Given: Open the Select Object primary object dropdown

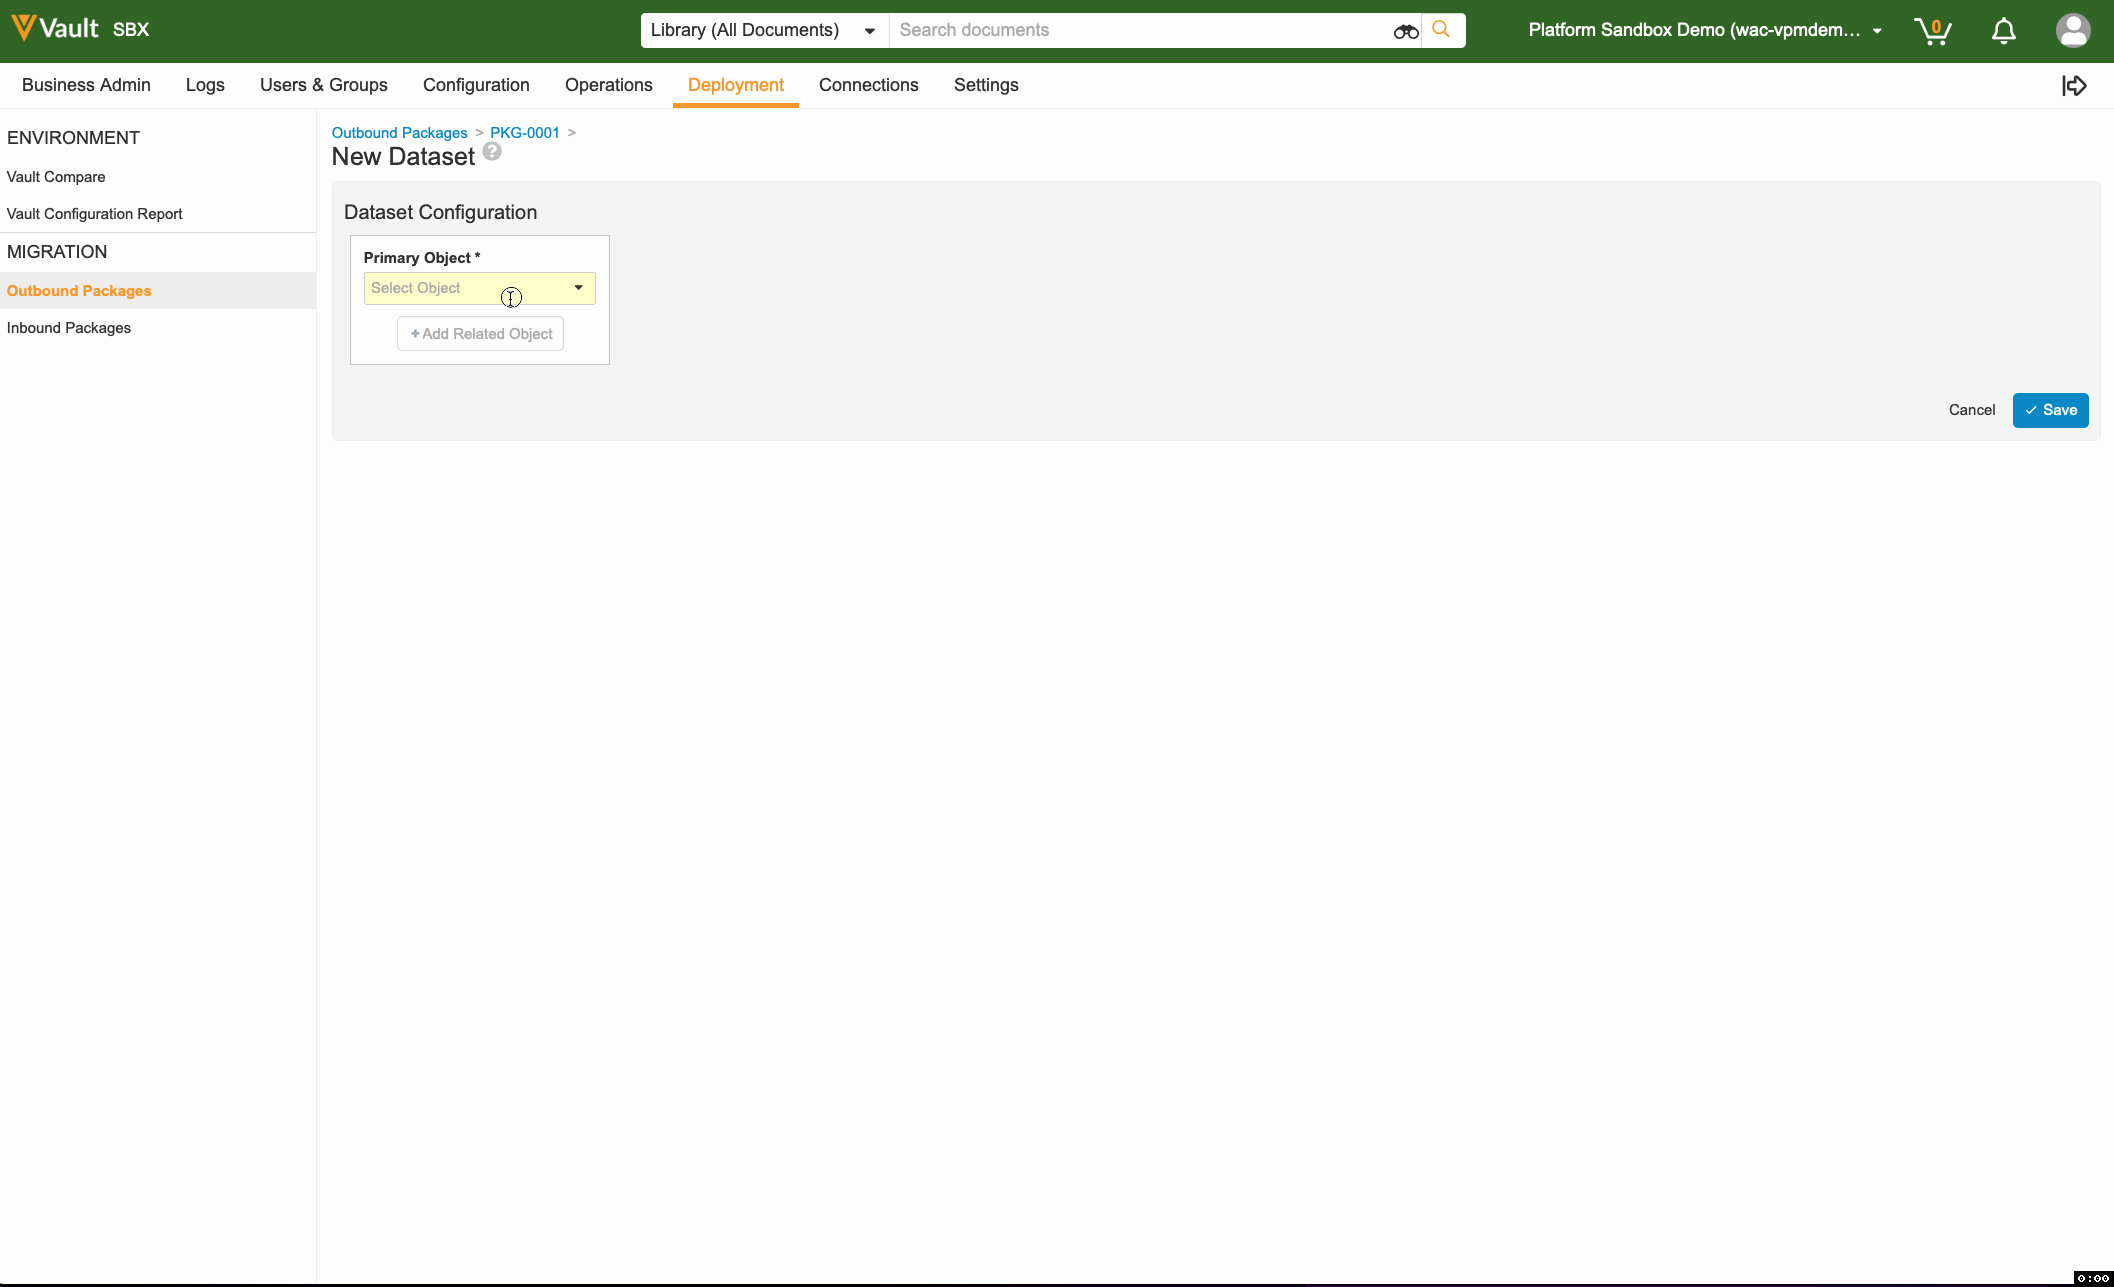Looking at the screenshot, I should click(x=479, y=288).
